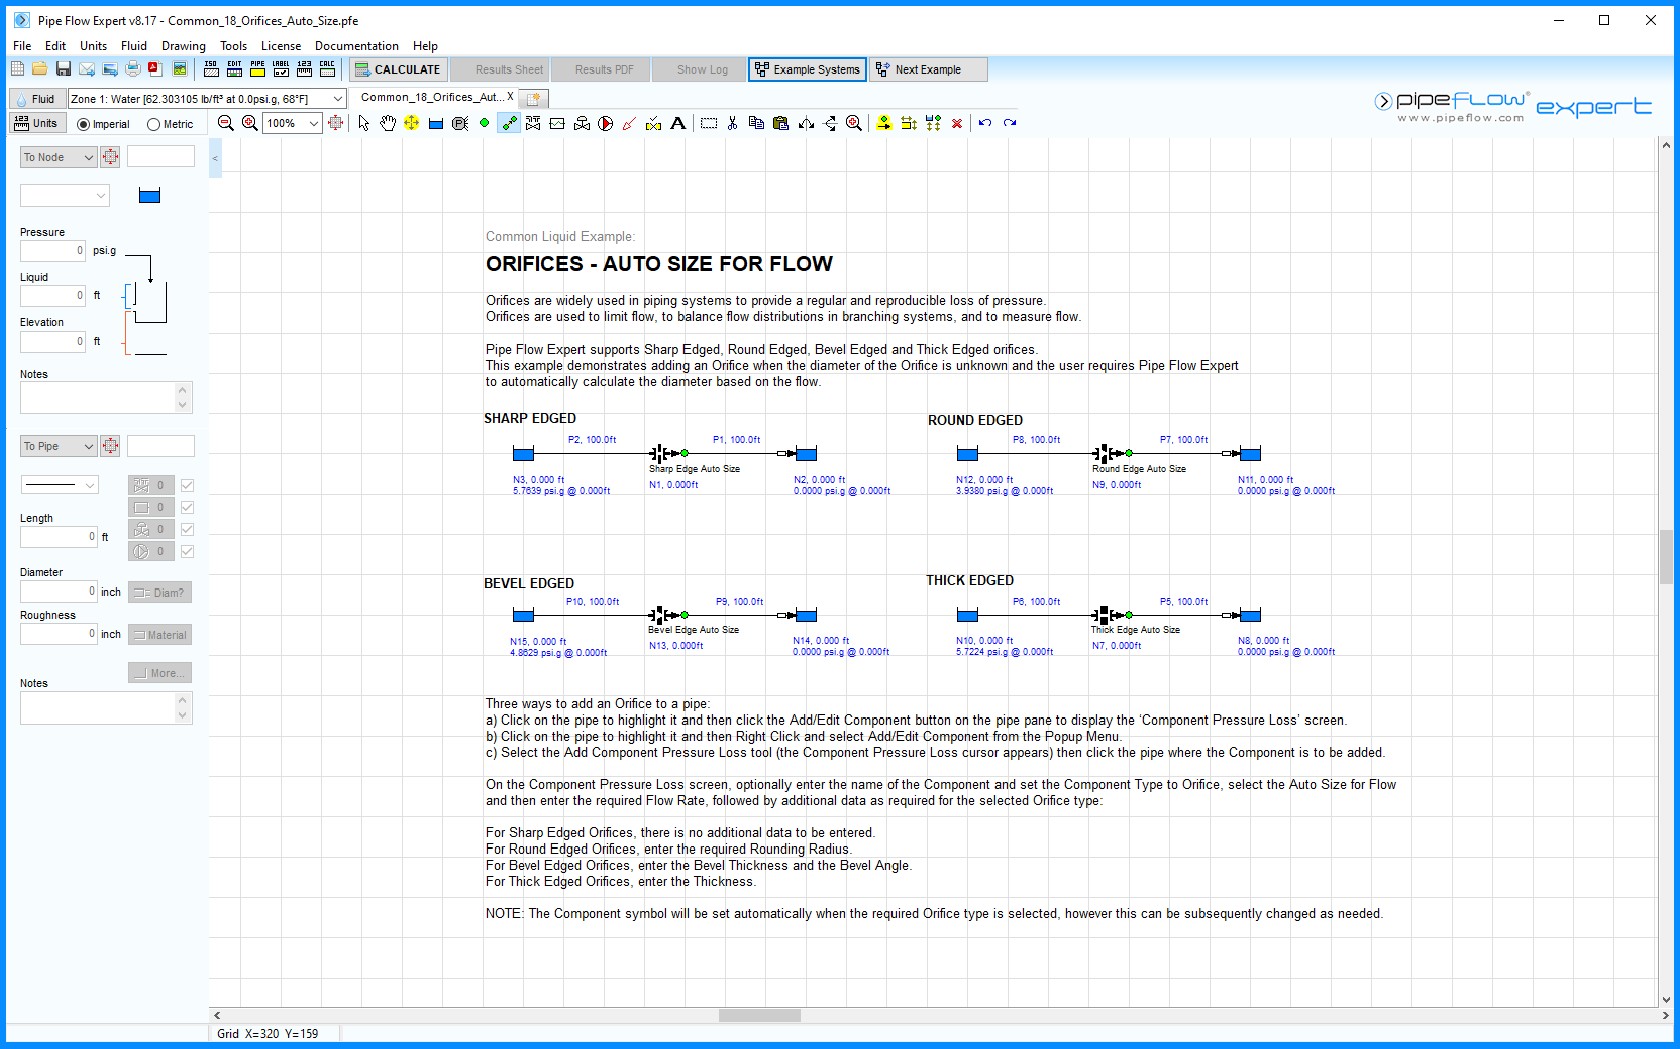Image resolution: width=1680 pixels, height=1049 pixels.
Task: Select the Metric units radio button
Action: (153, 124)
